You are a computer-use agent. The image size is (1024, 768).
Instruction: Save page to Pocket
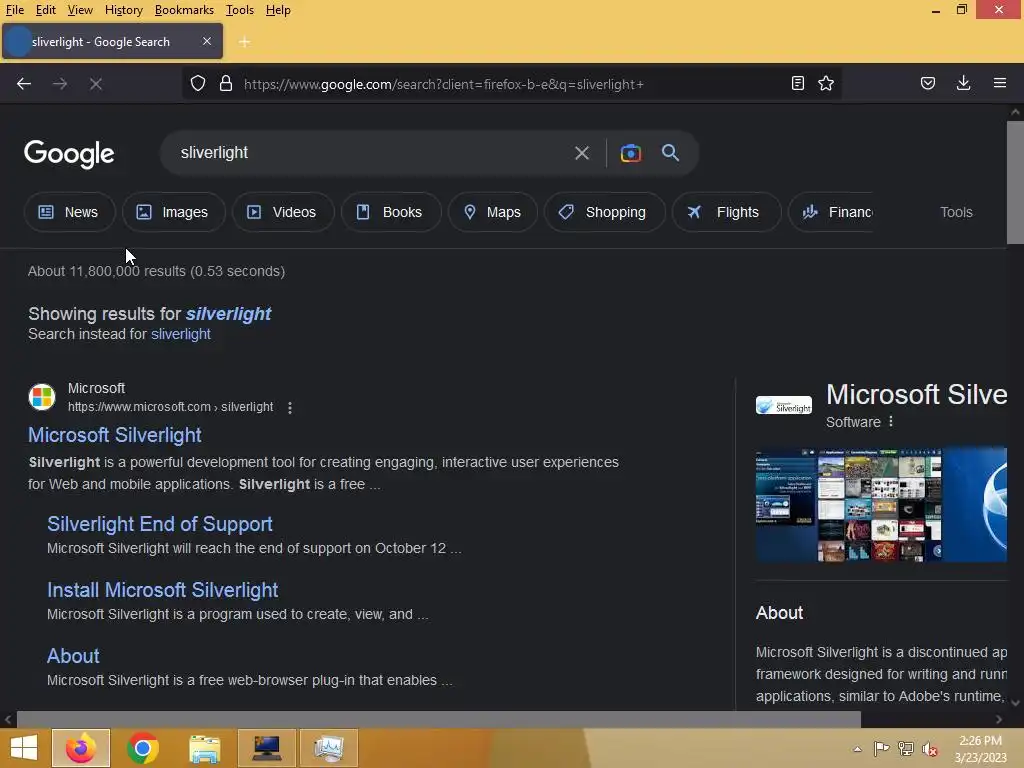pyautogui.click(x=927, y=83)
